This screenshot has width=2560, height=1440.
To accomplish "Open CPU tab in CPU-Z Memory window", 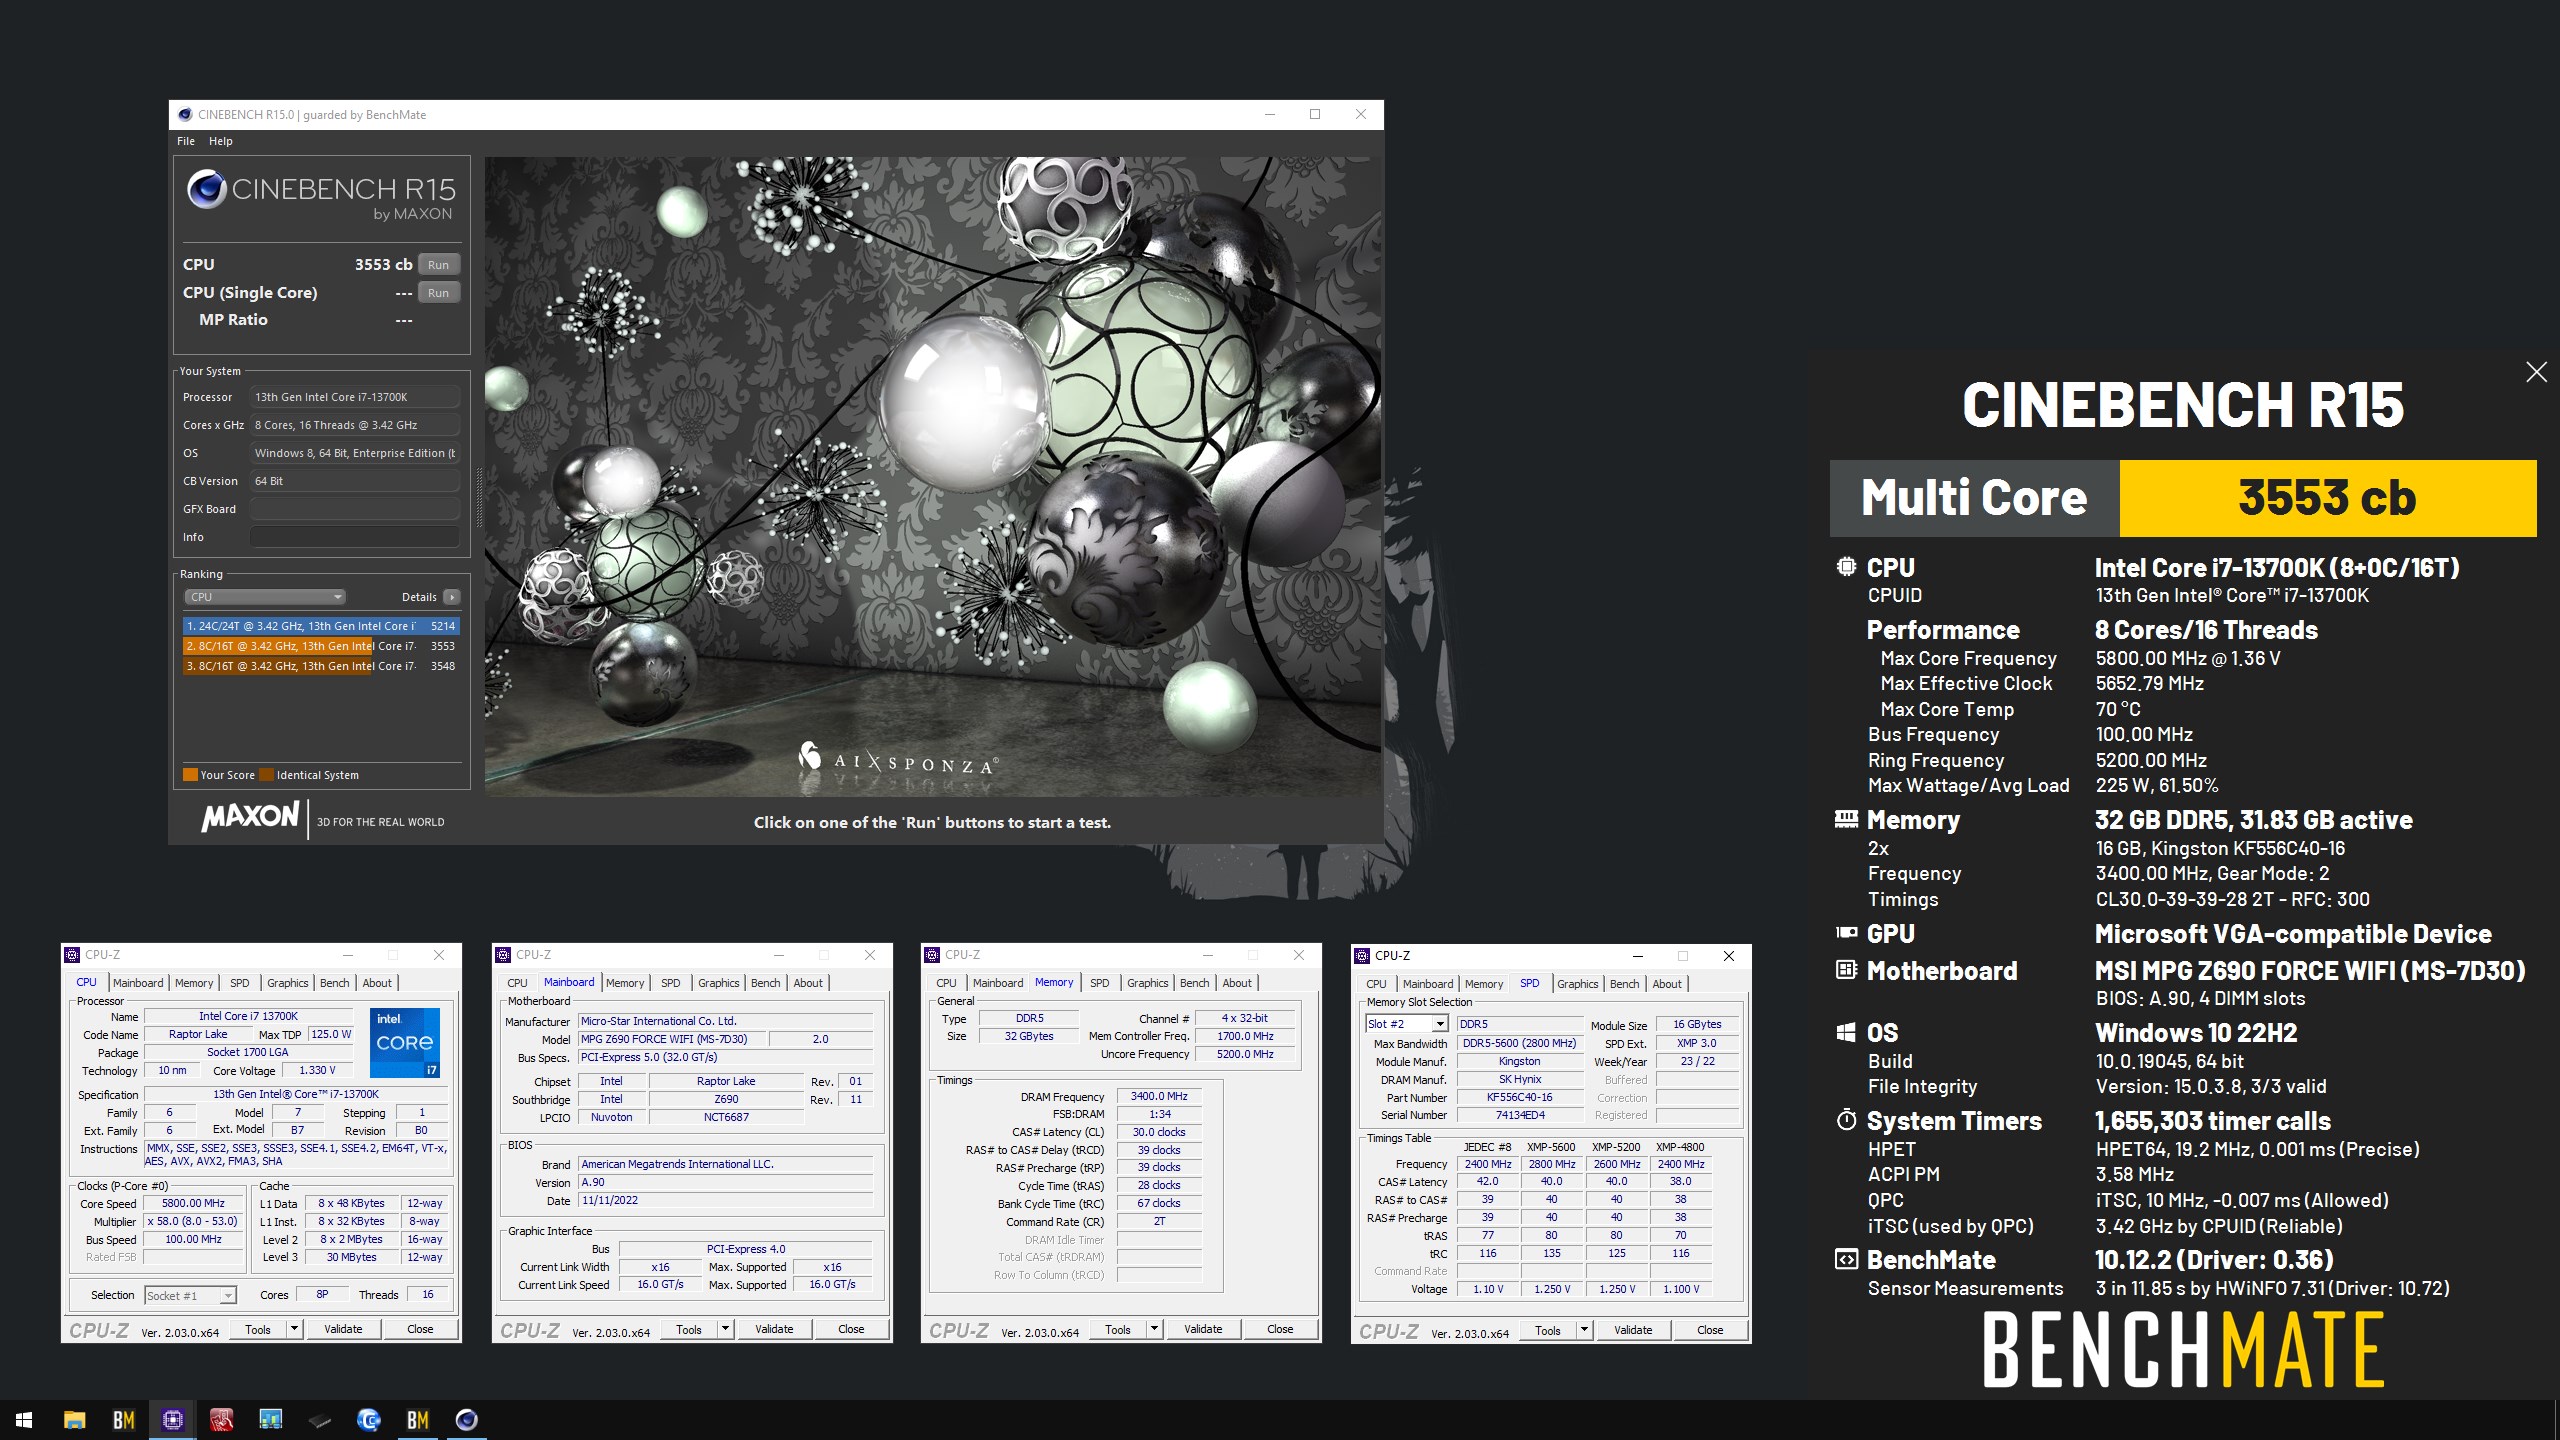I will (x=946, y=983).
